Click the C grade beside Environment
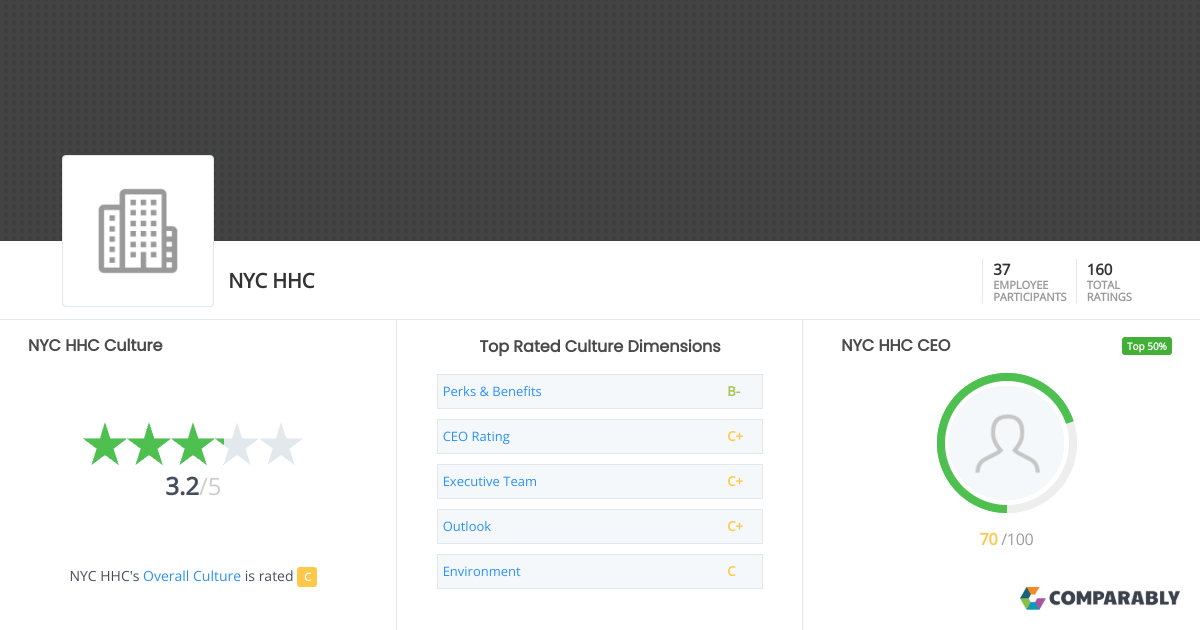Screen dimensions: 1200x630 coord(733,571)
